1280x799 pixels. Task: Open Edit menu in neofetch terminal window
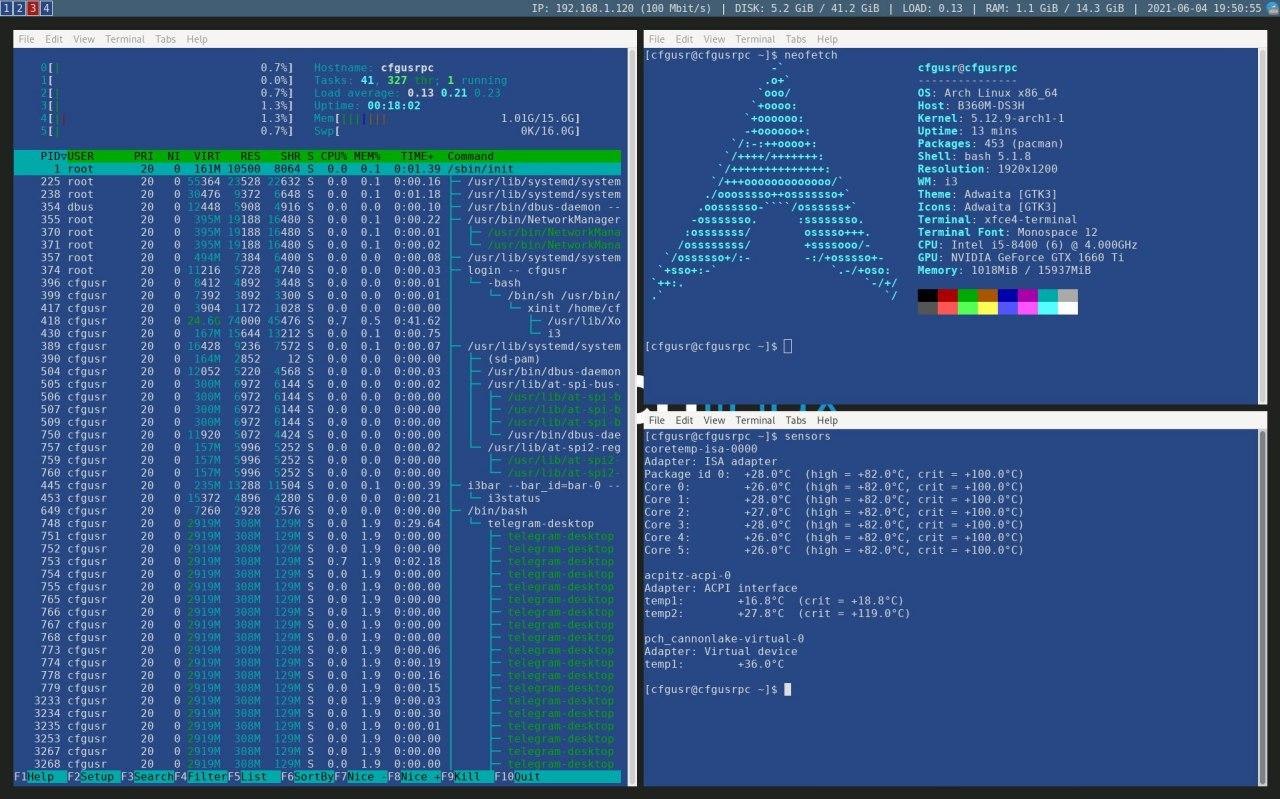click(x=685, y=39)
